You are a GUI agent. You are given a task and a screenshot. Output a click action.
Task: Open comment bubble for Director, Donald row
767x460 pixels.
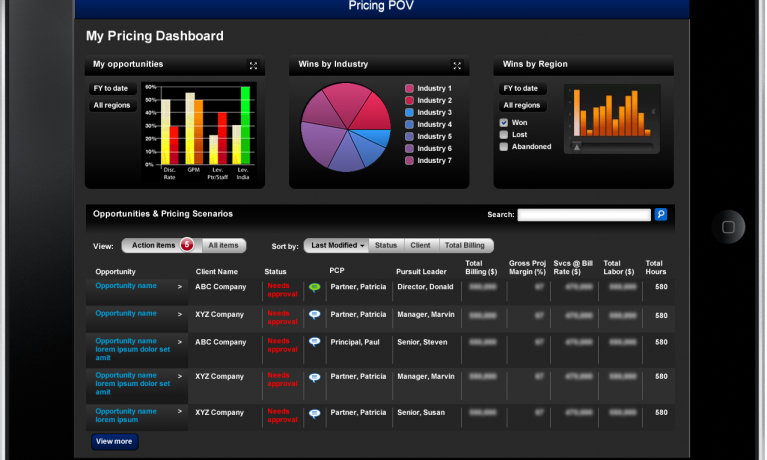[315, 287]
